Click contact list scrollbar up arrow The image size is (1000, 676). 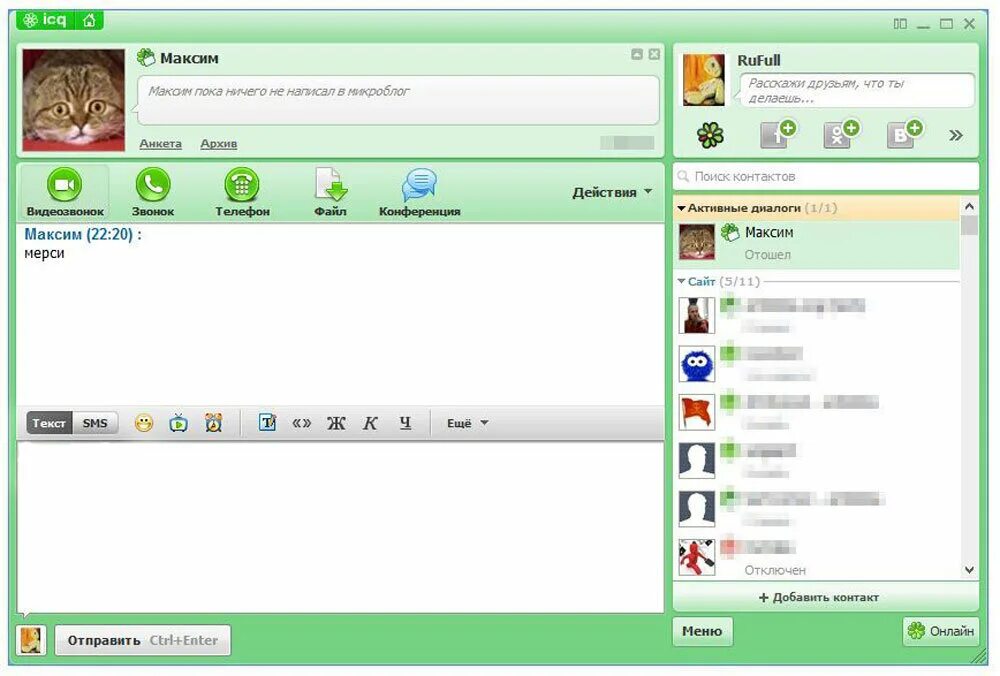969,206
